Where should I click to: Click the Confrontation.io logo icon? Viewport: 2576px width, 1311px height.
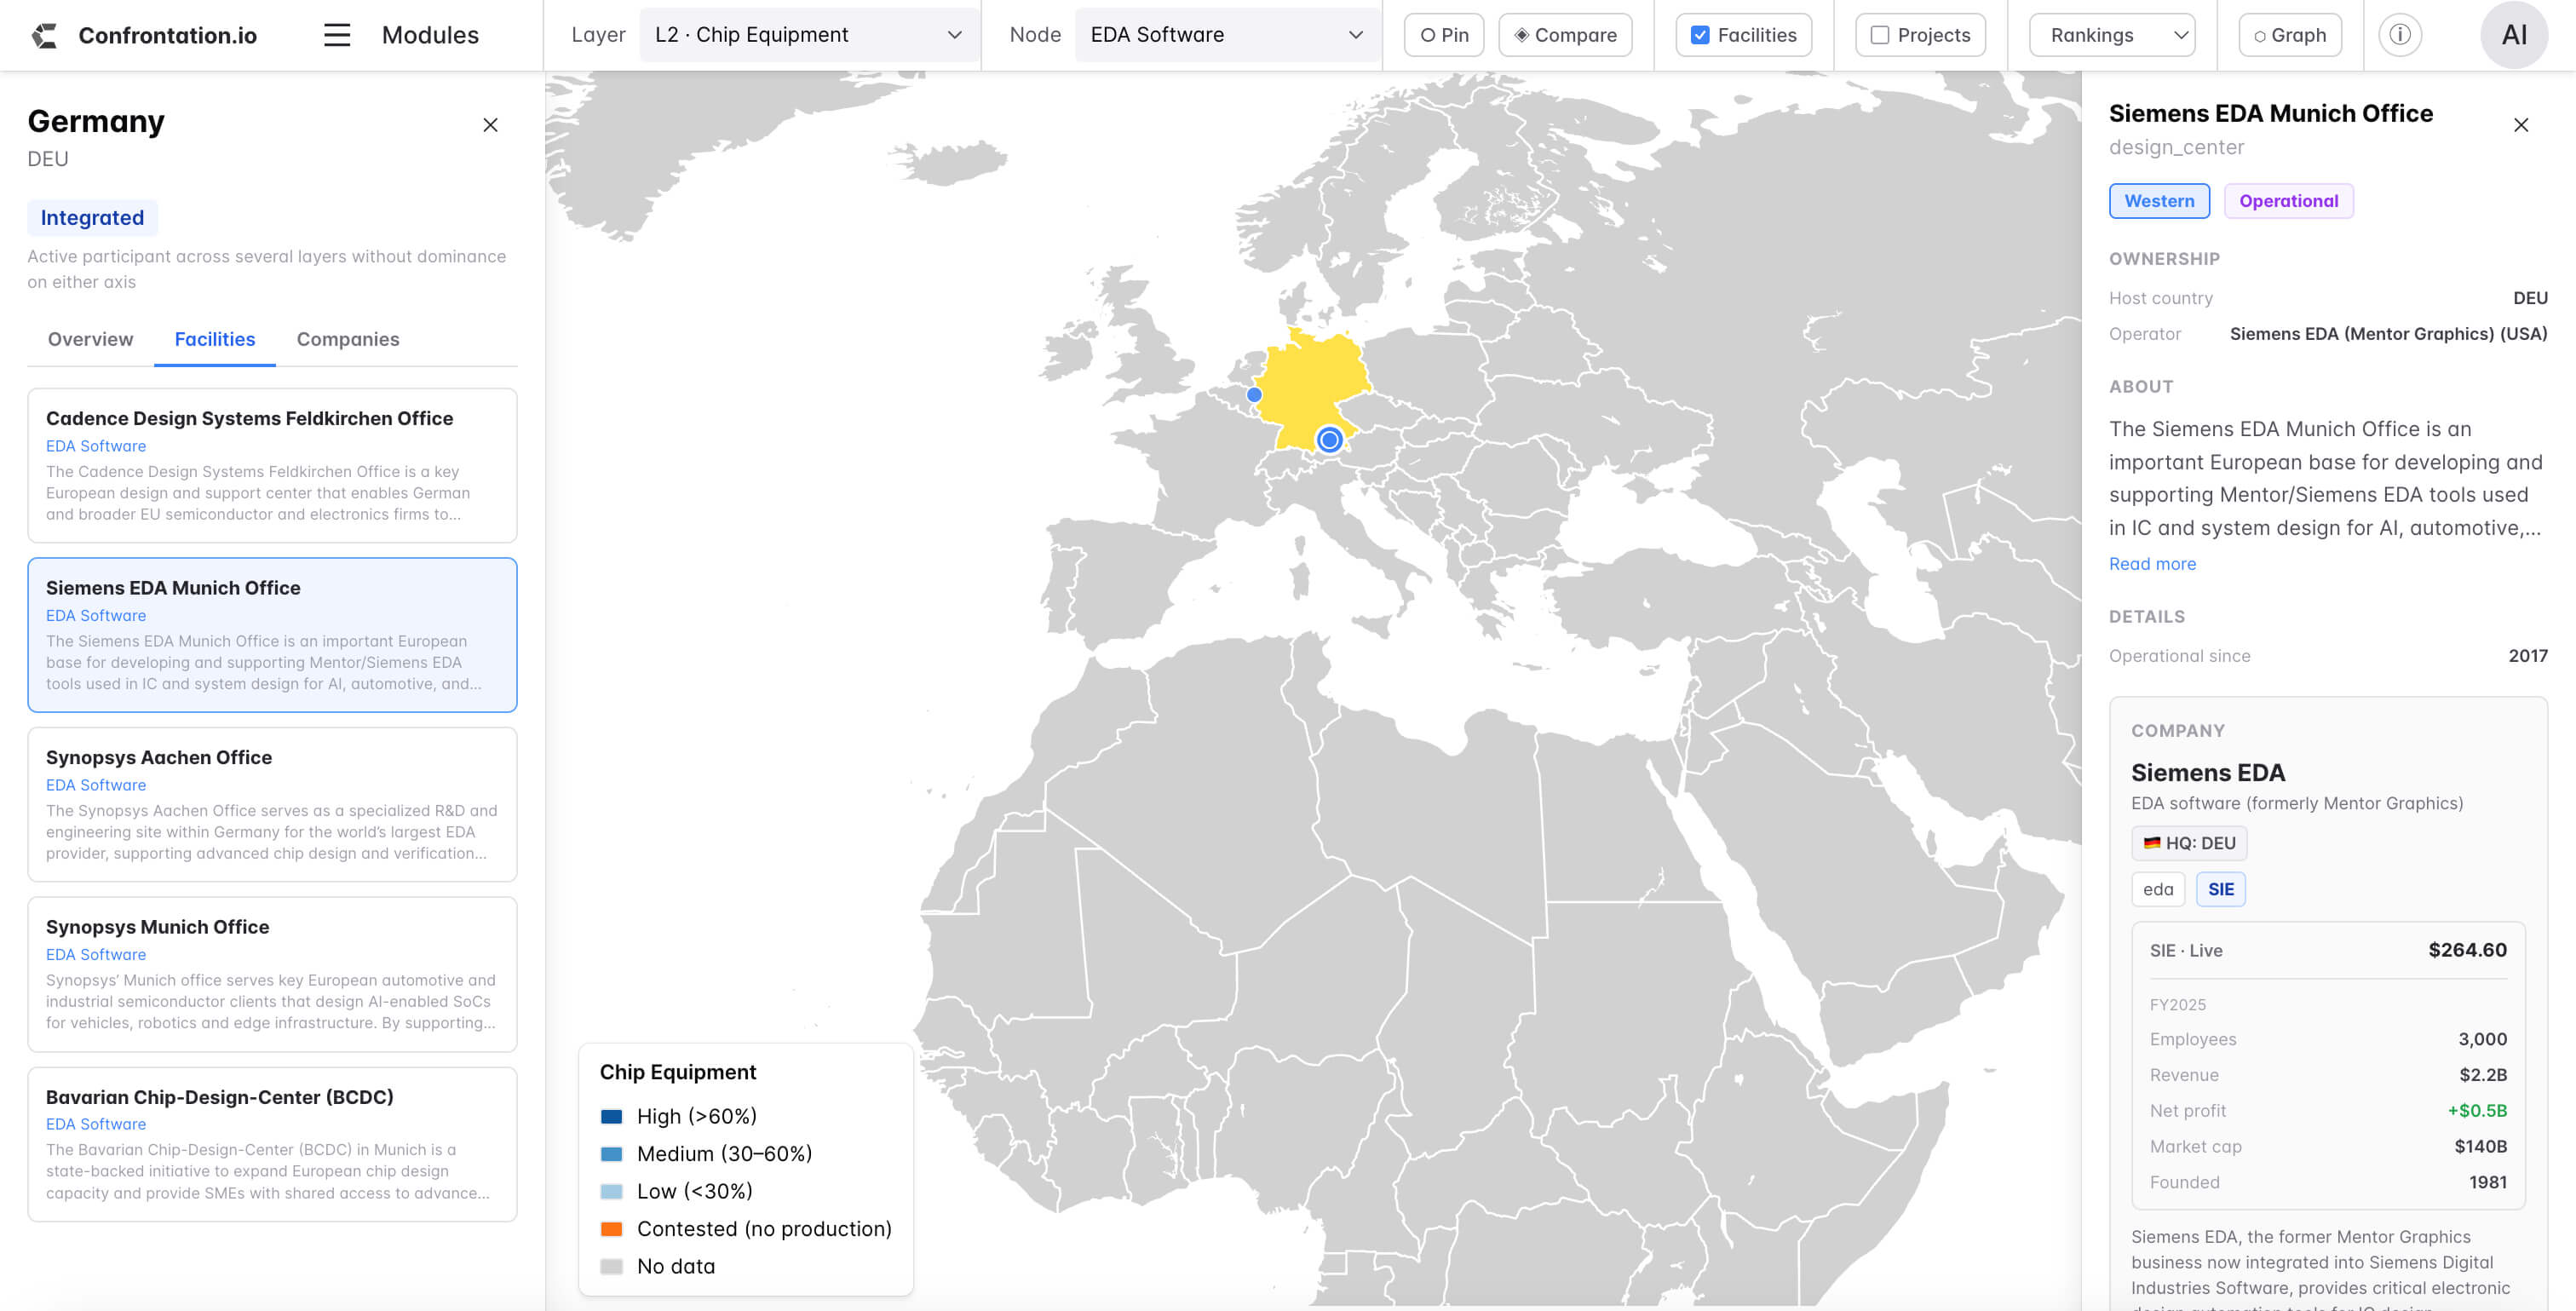(x=44, y=36)
